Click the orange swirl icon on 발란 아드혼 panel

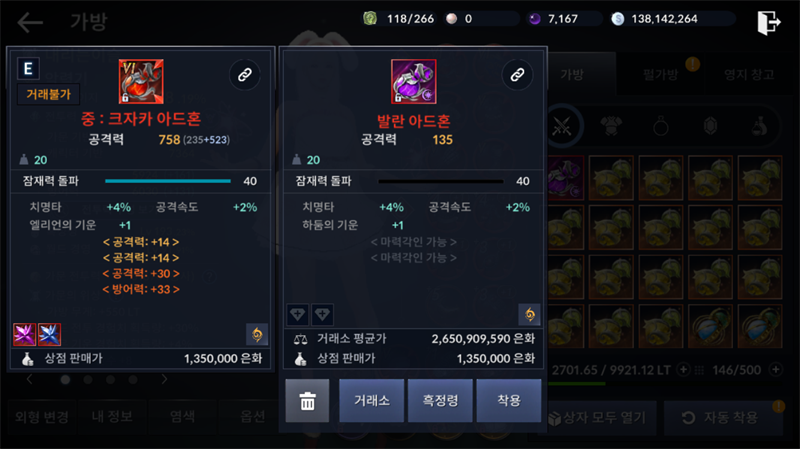click(530, 314)
